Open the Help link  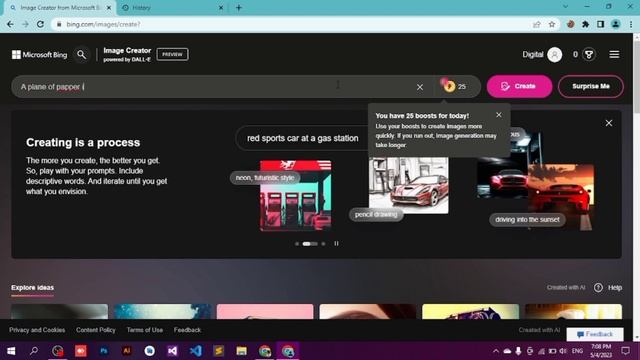(x=615, y=288)
